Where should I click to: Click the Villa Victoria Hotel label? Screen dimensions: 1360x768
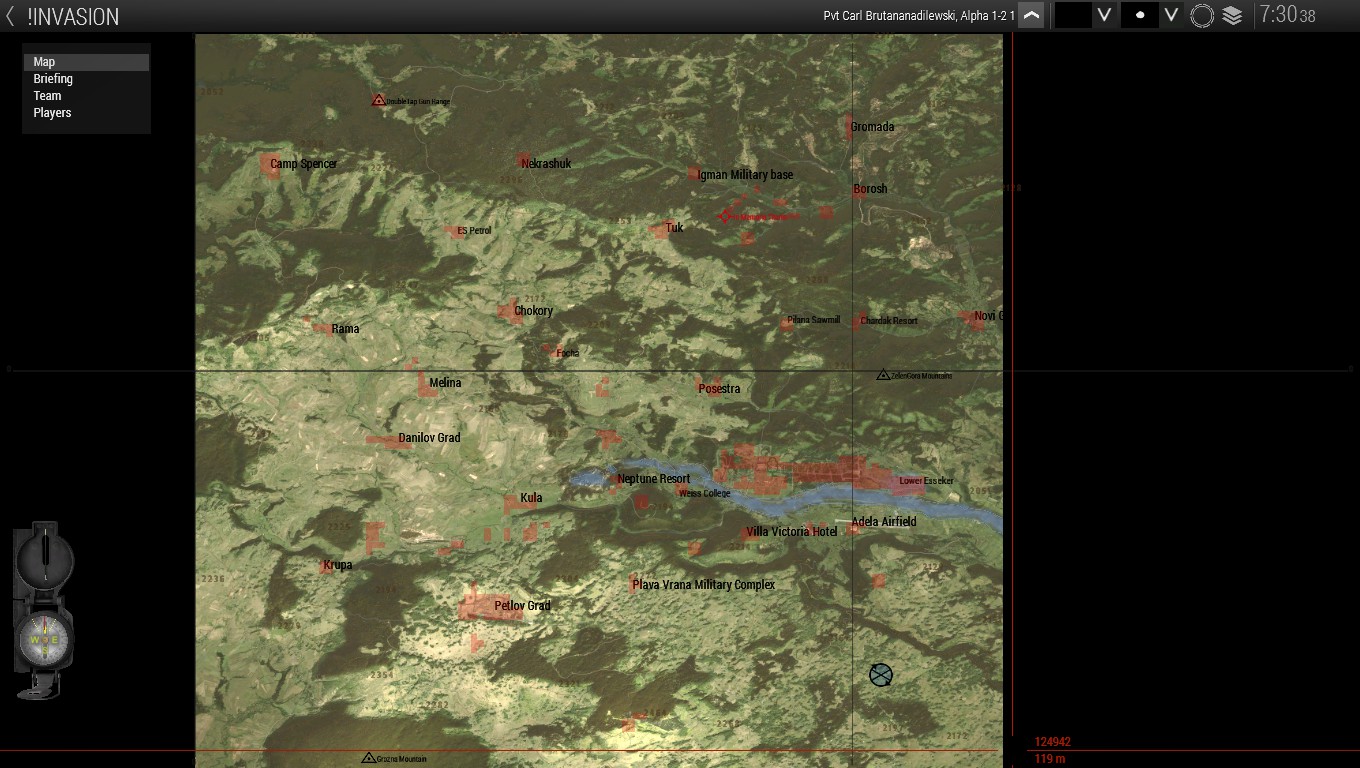(792, 532)
